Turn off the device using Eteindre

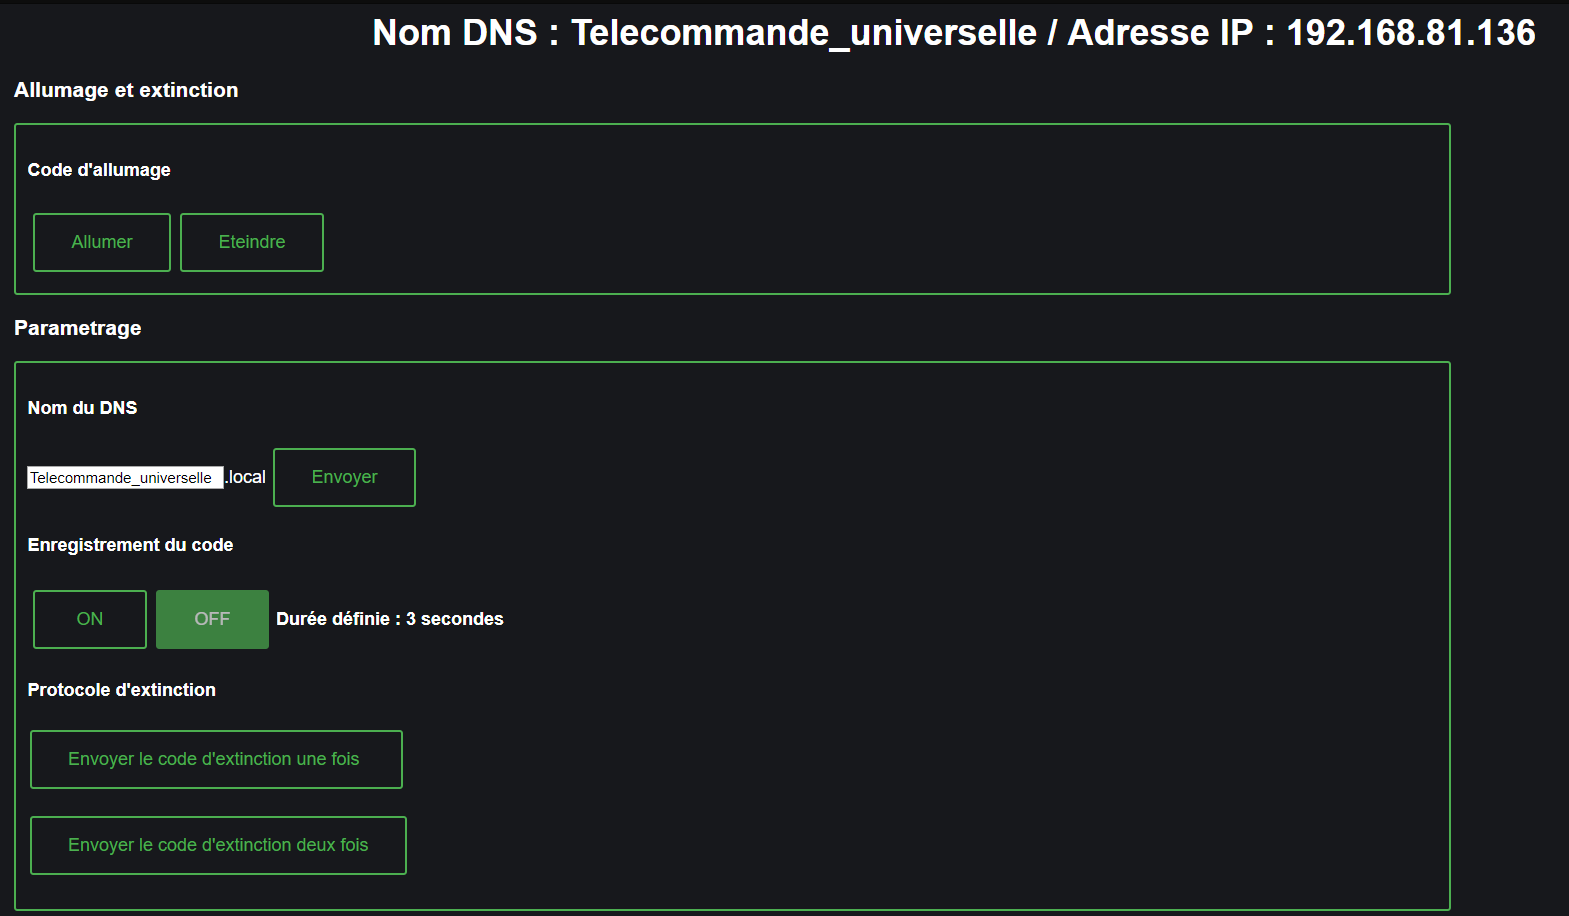point(251,242)
